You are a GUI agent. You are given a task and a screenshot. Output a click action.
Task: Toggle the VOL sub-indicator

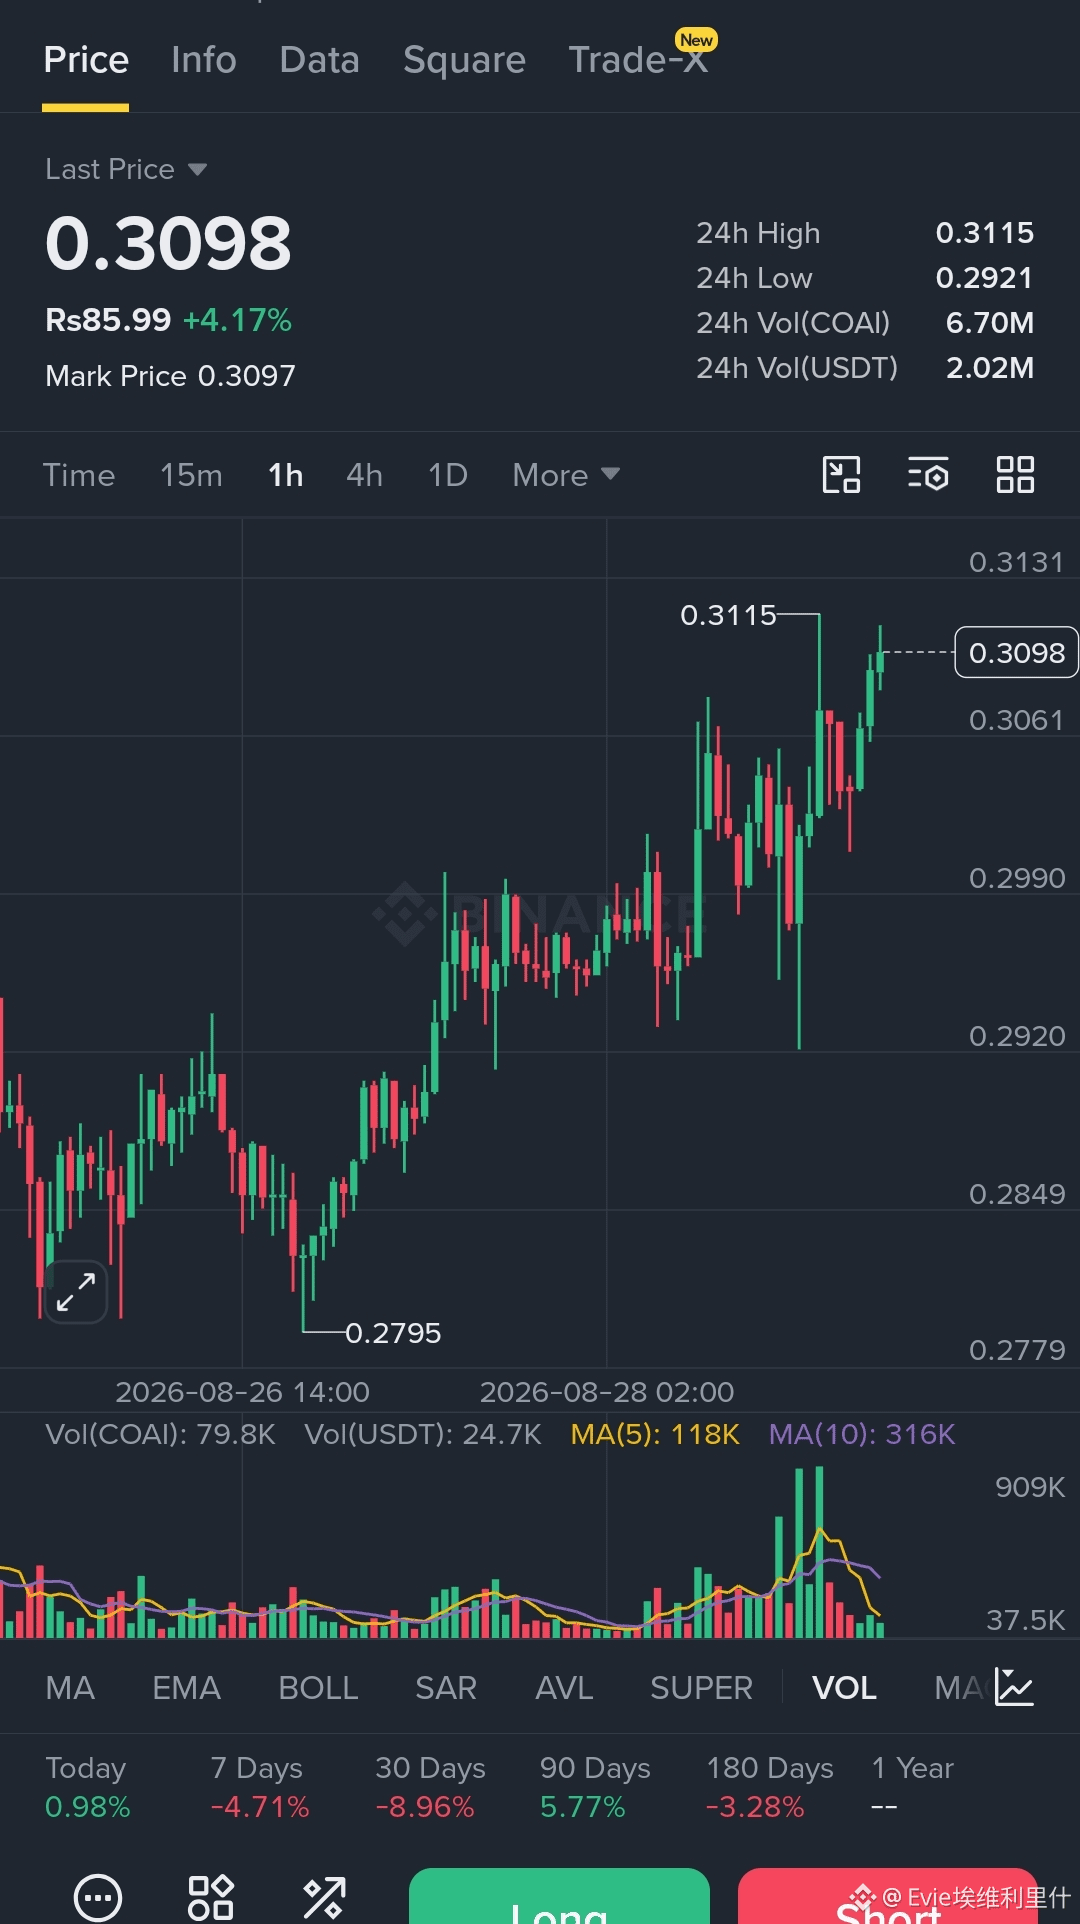point(844,1688)
